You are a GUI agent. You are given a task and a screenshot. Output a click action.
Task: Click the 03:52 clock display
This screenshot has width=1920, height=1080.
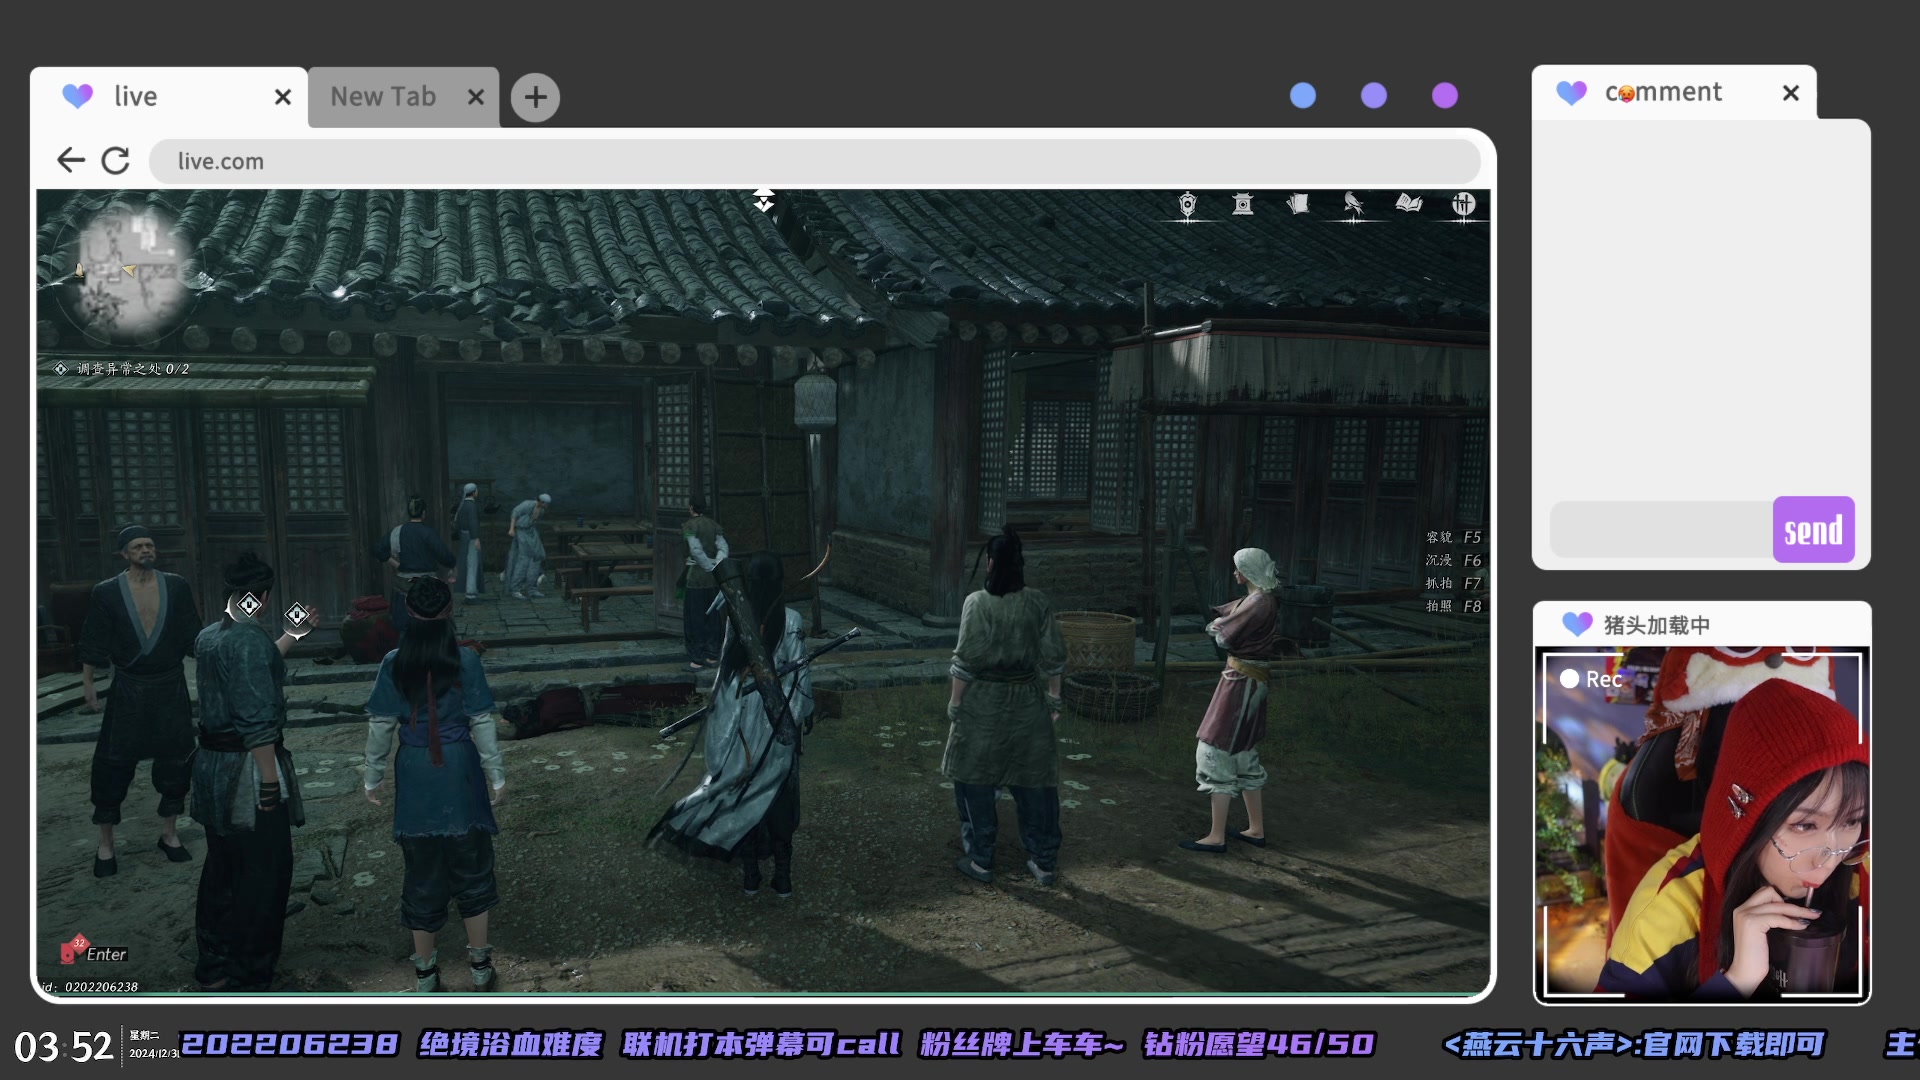click(x=63, y=1047)
